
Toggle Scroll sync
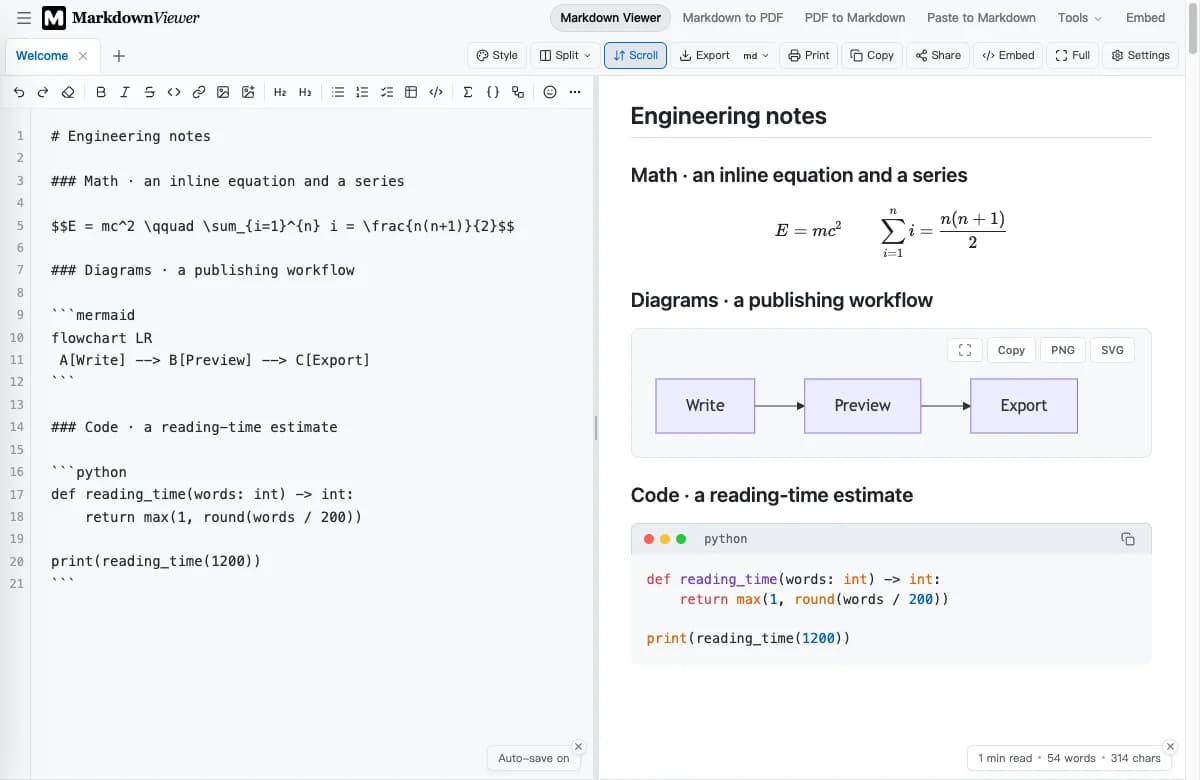tap(635, 55)
